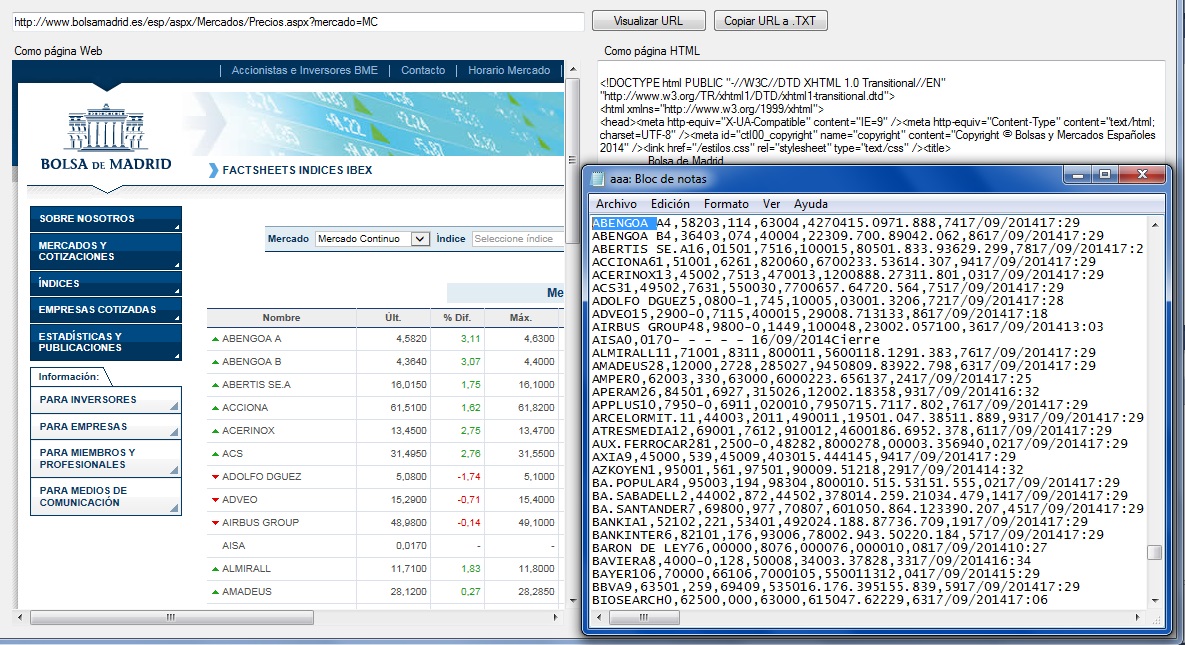
Task: Click the Nombre column header
Action: [x=281, y=318]
